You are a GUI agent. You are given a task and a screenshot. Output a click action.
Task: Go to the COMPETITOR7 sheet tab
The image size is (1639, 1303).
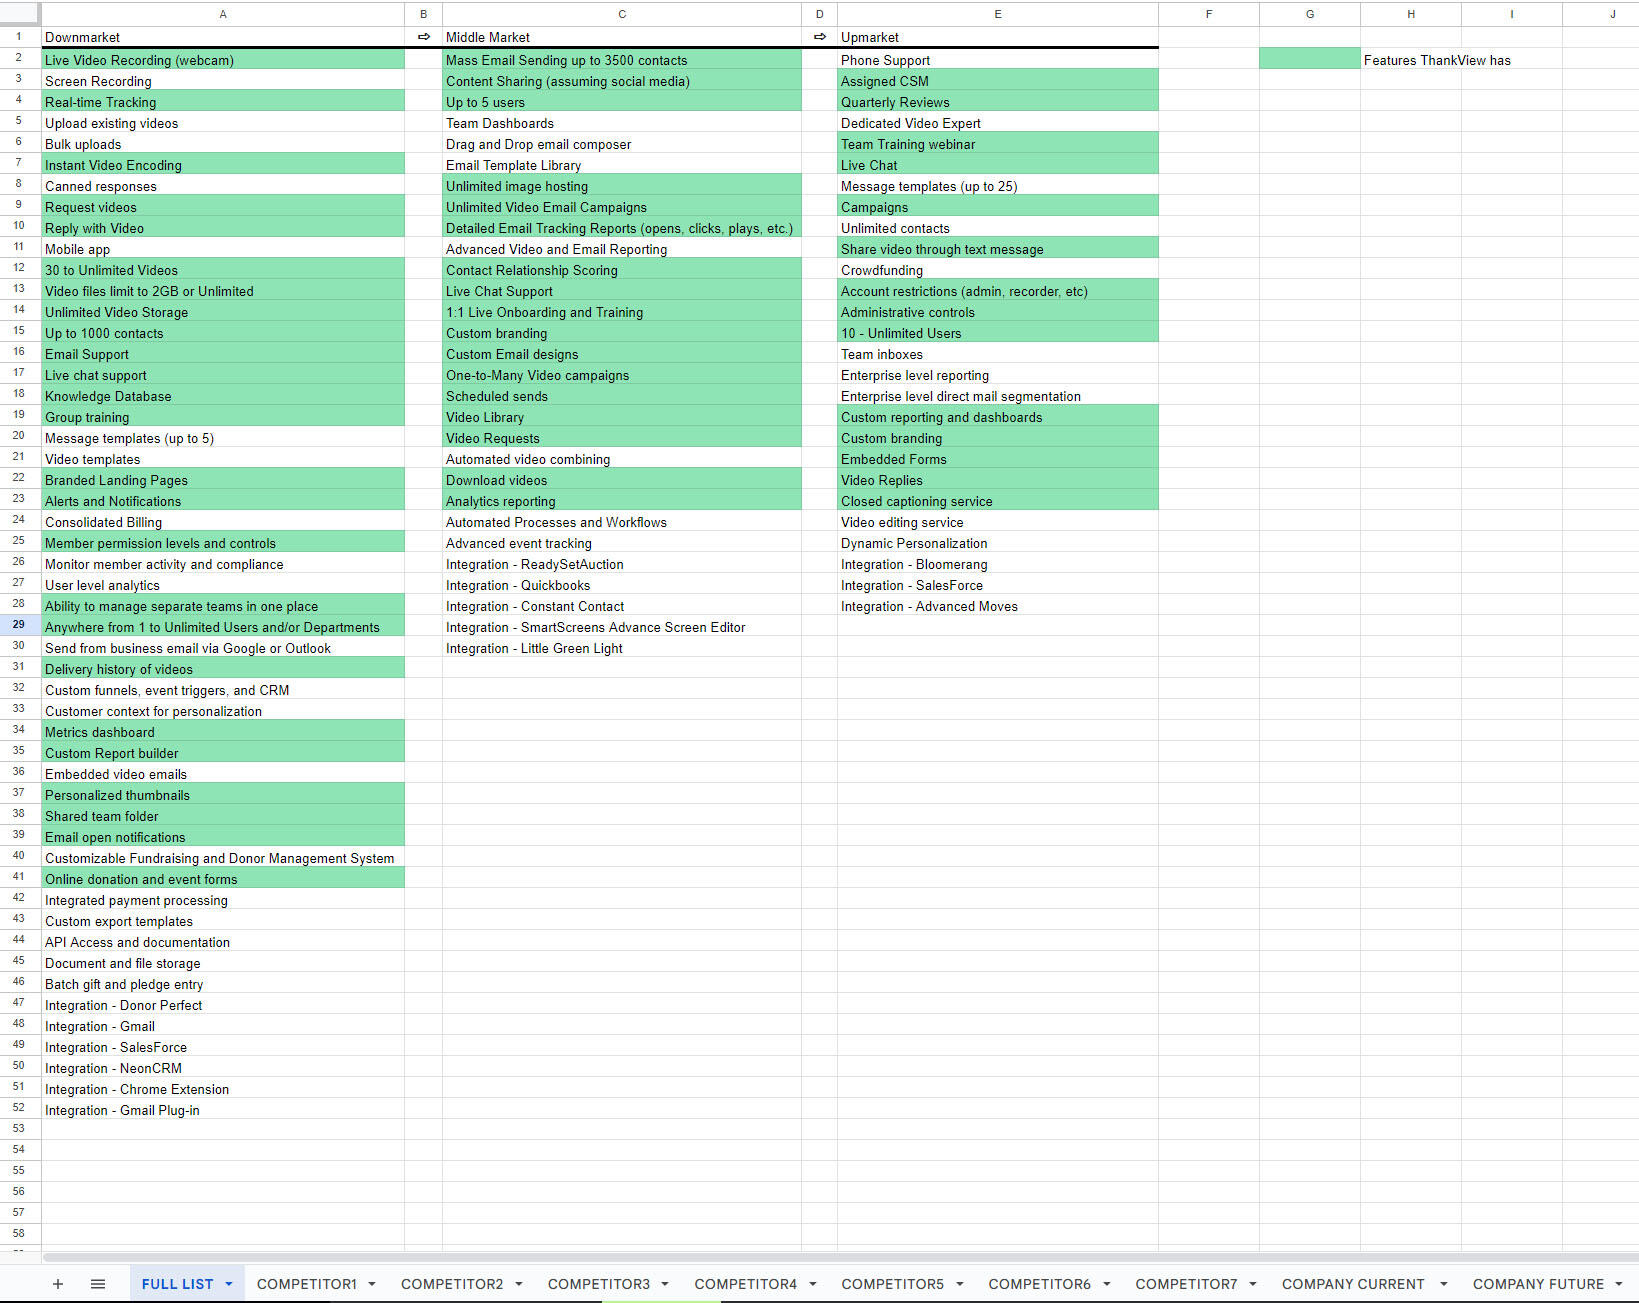point(1186,1284)
